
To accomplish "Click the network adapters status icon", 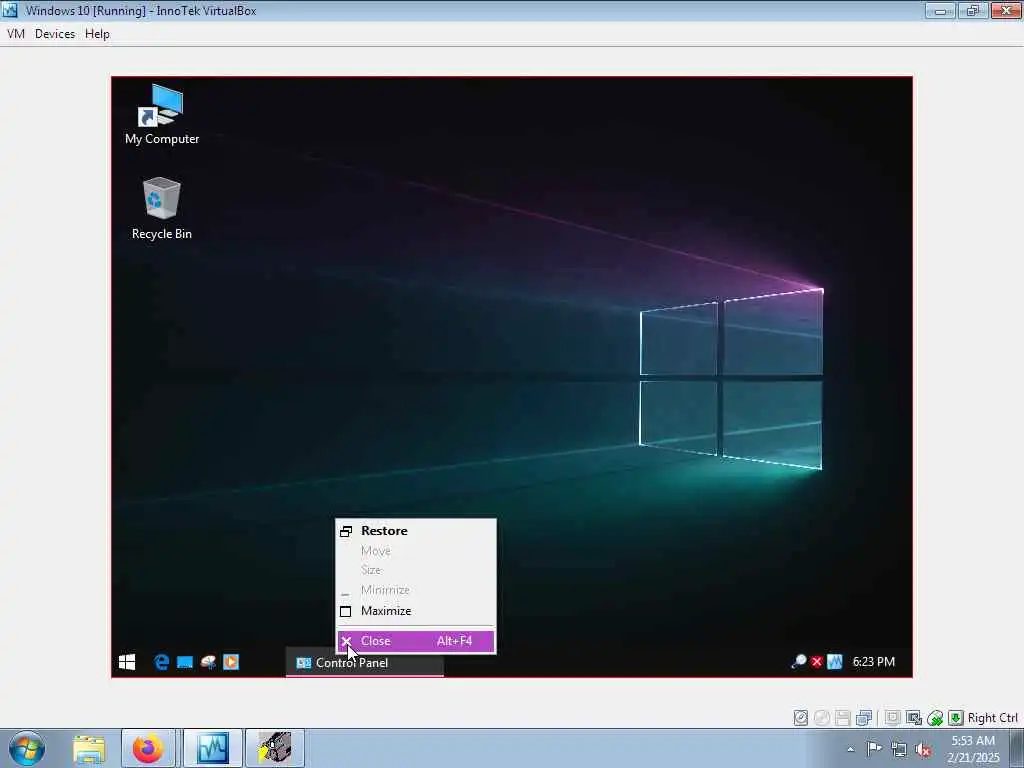I will [864, 718].
